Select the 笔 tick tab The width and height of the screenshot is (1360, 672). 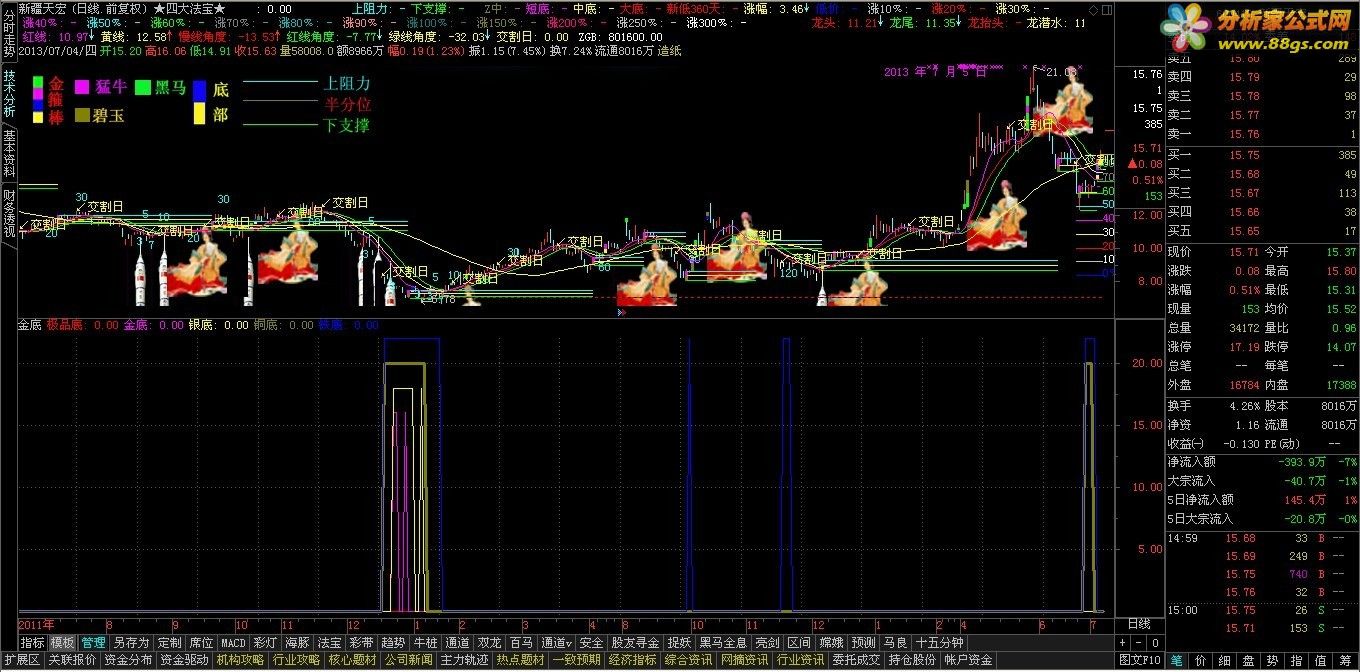point(1177,660)
